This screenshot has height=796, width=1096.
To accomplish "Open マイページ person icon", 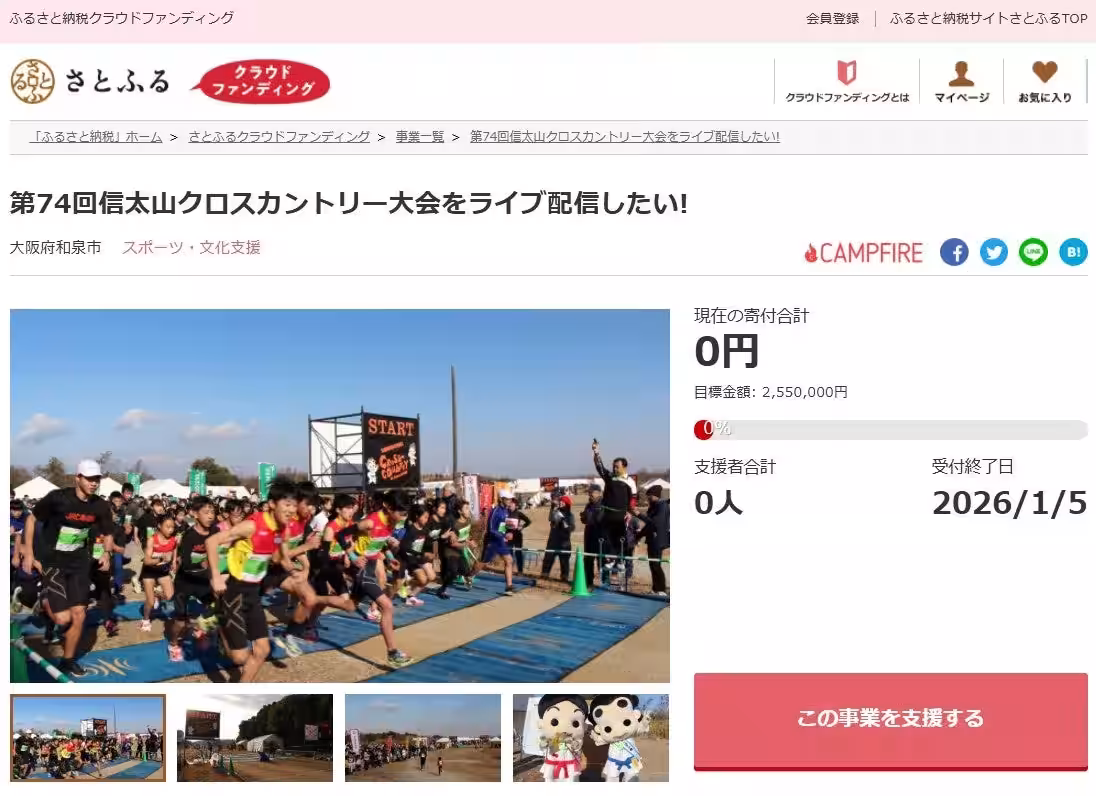I will (962, 73).
